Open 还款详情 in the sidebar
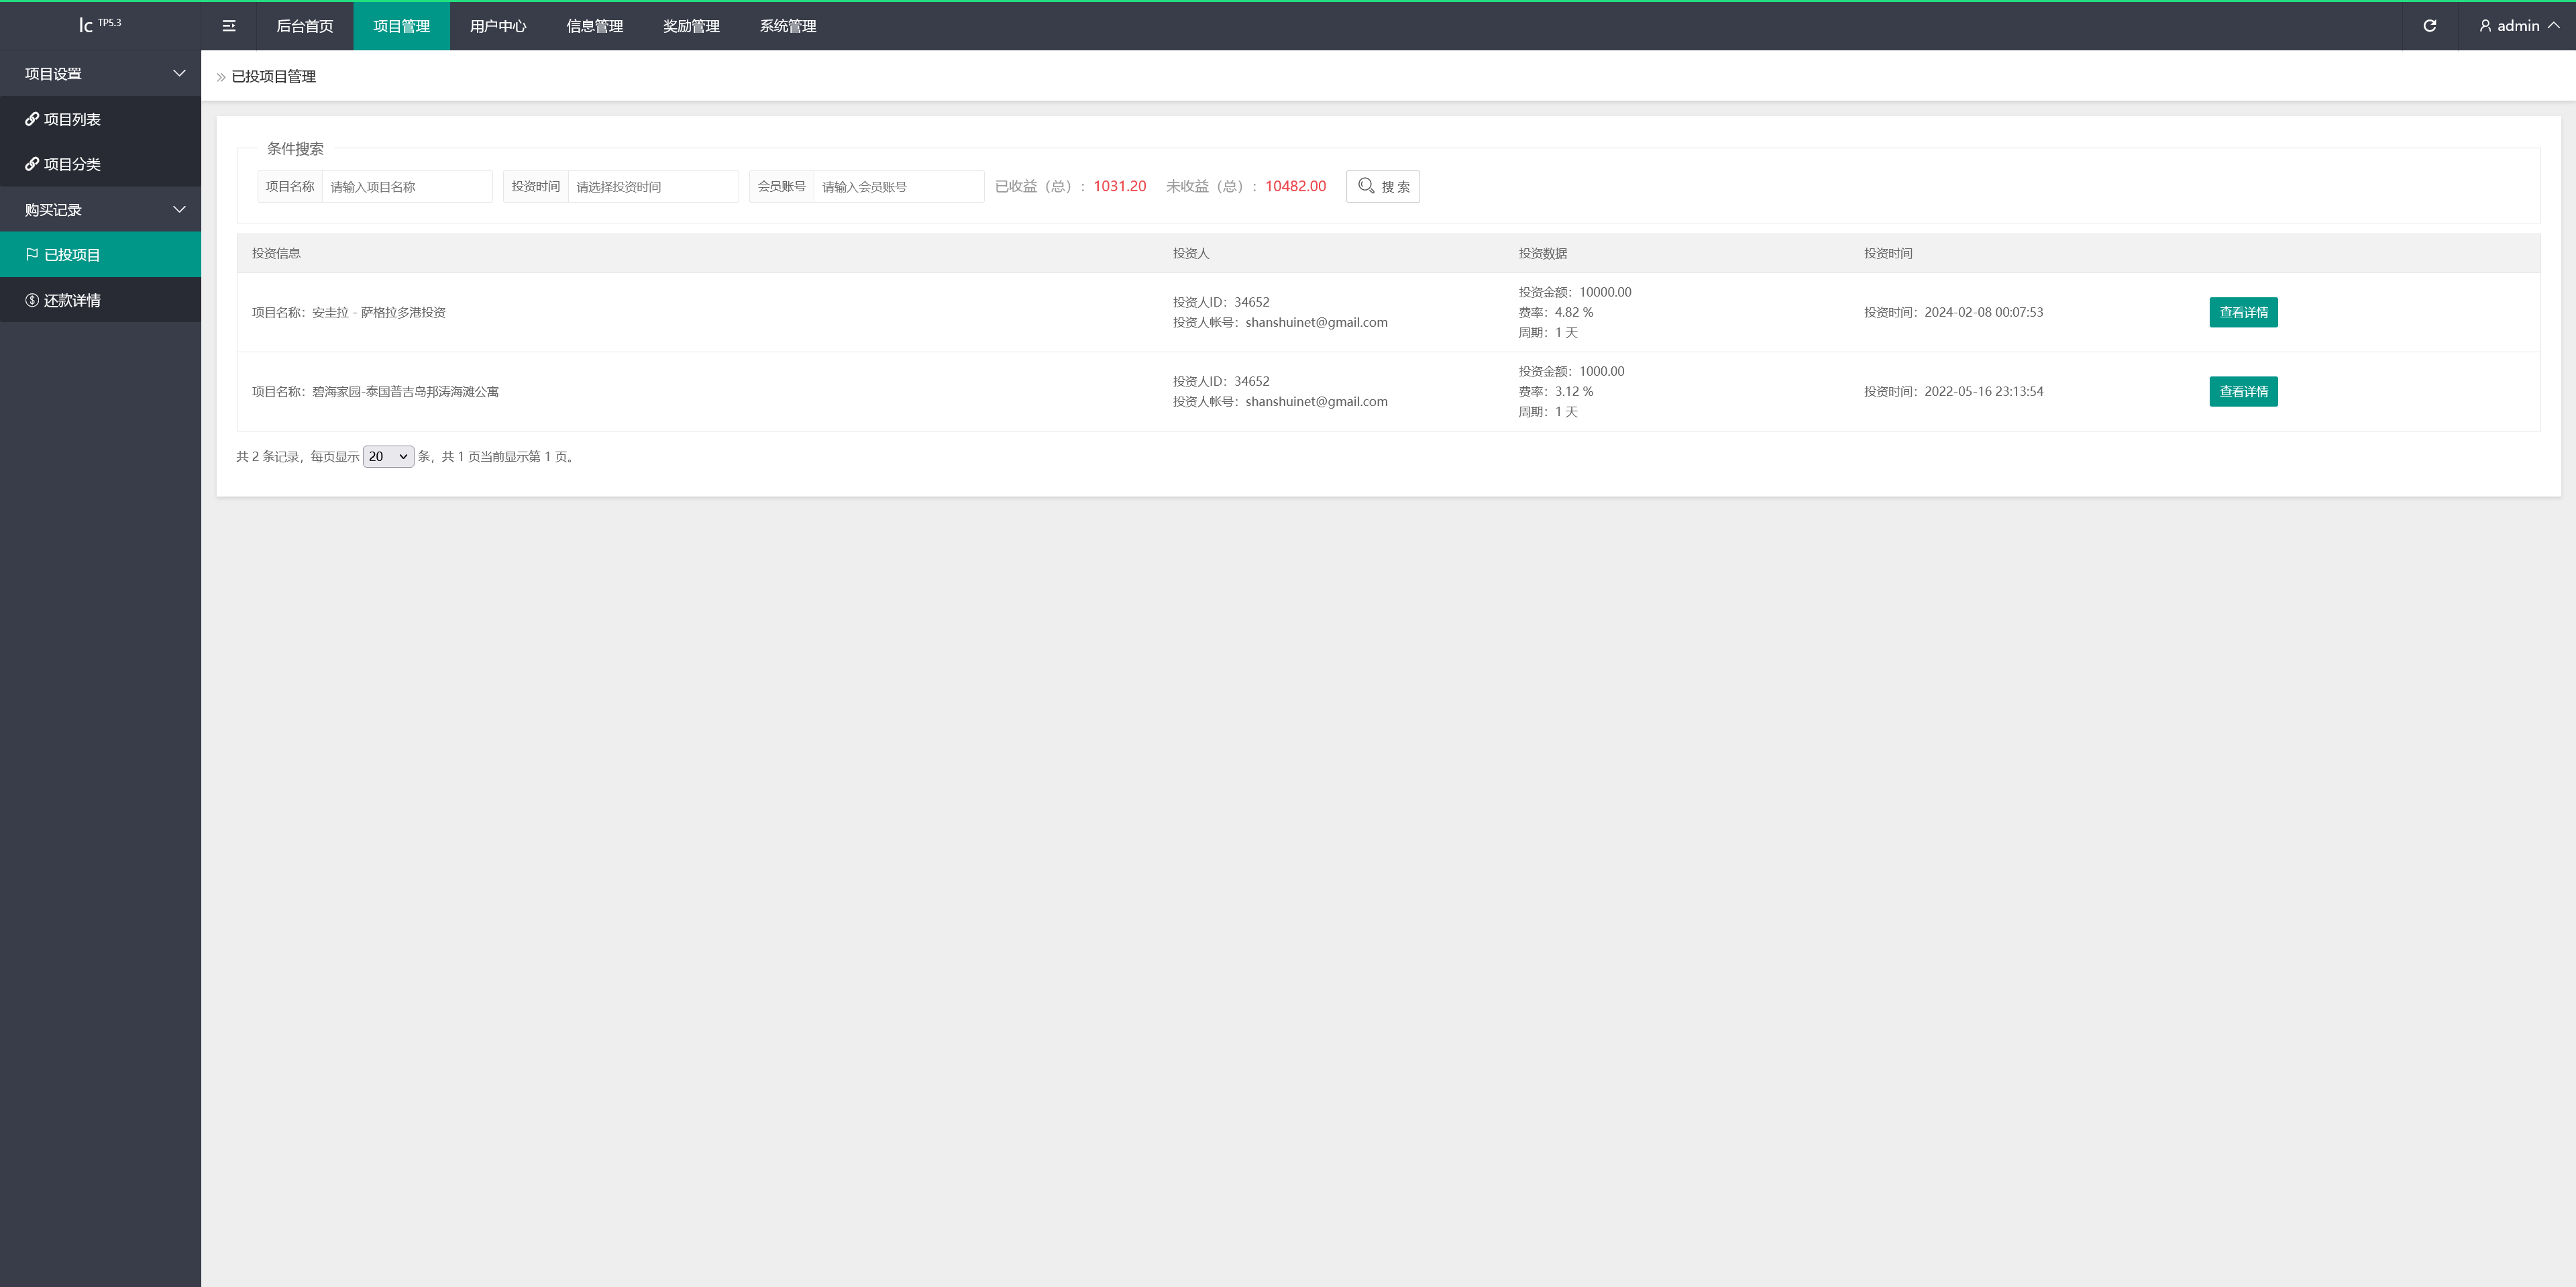This screenshot has height=1287, width=2576. coord(72,300)
